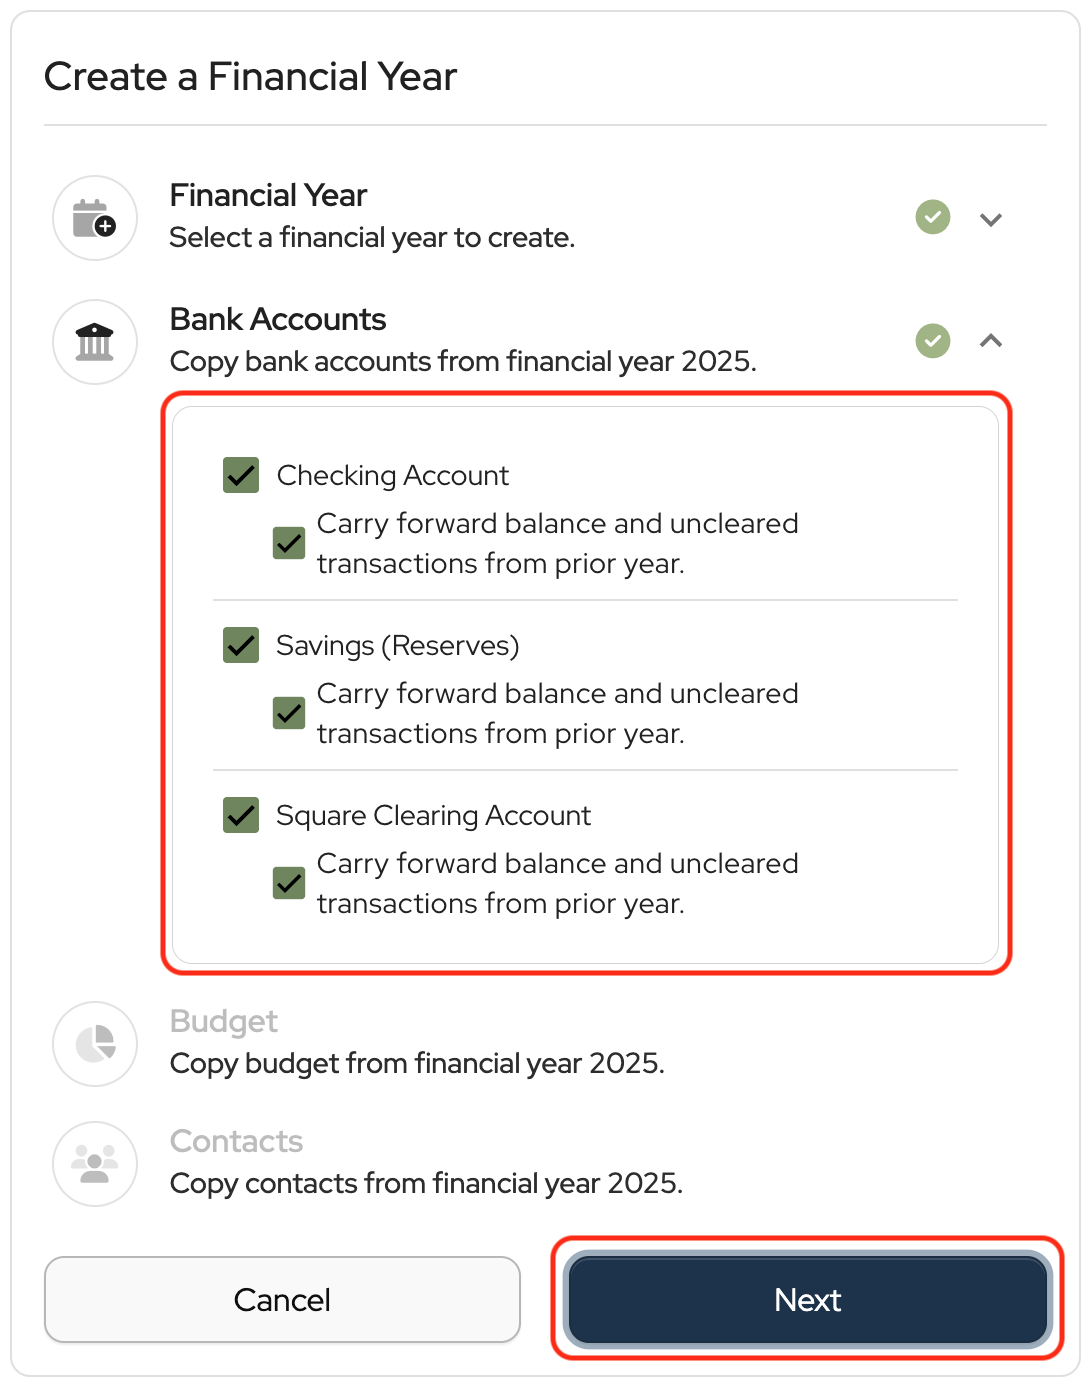This screenshot has width=1092, height=1388.
Task: Click the Budget pie chart icon
Action: click(95, 1044)
